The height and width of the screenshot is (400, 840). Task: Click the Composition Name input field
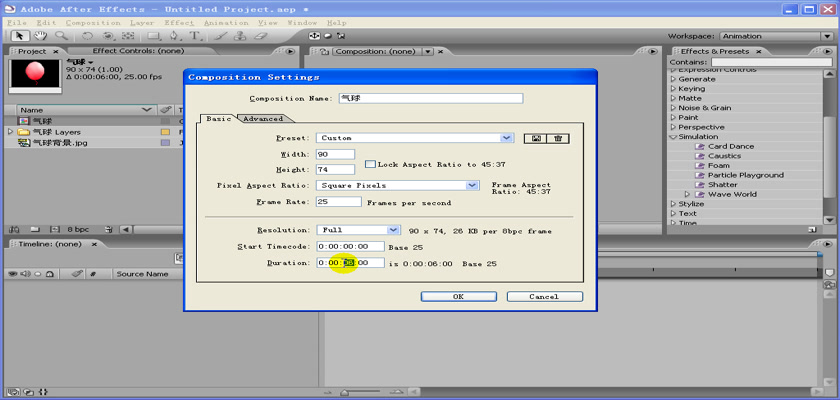coord(431,99)
